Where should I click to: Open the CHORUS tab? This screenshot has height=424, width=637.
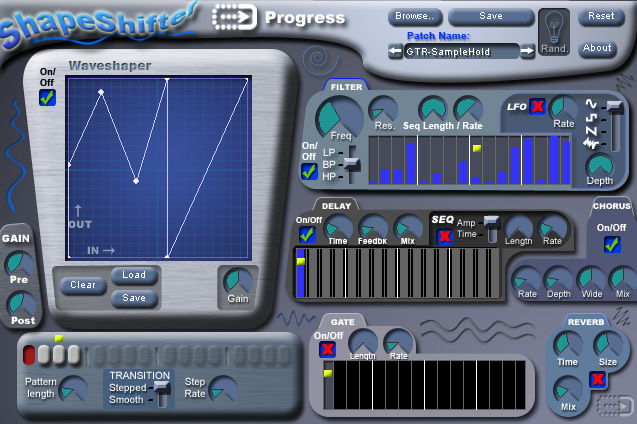612,206
